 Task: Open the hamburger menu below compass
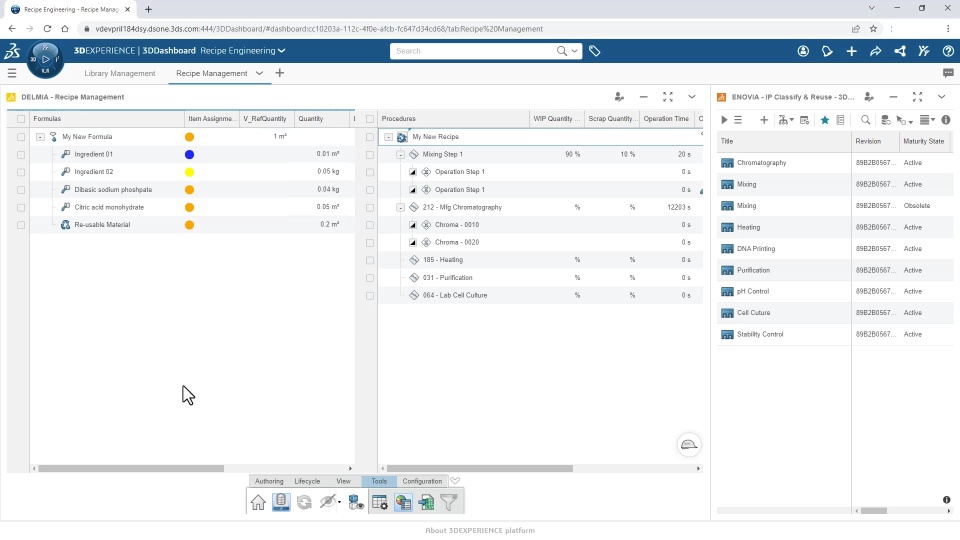pos(12,73)
